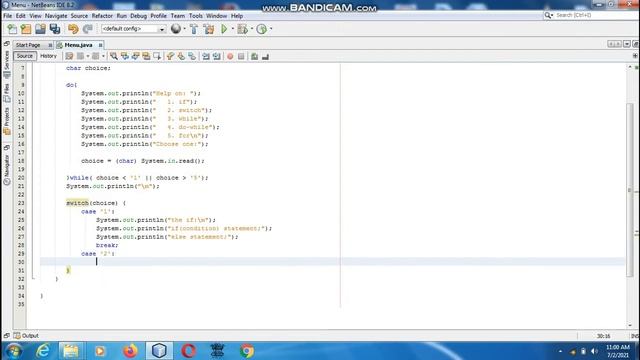Close the Menu.java tab
Image resolution: width=640 pixels, height=360 pixels.
(x=100, y=45)
